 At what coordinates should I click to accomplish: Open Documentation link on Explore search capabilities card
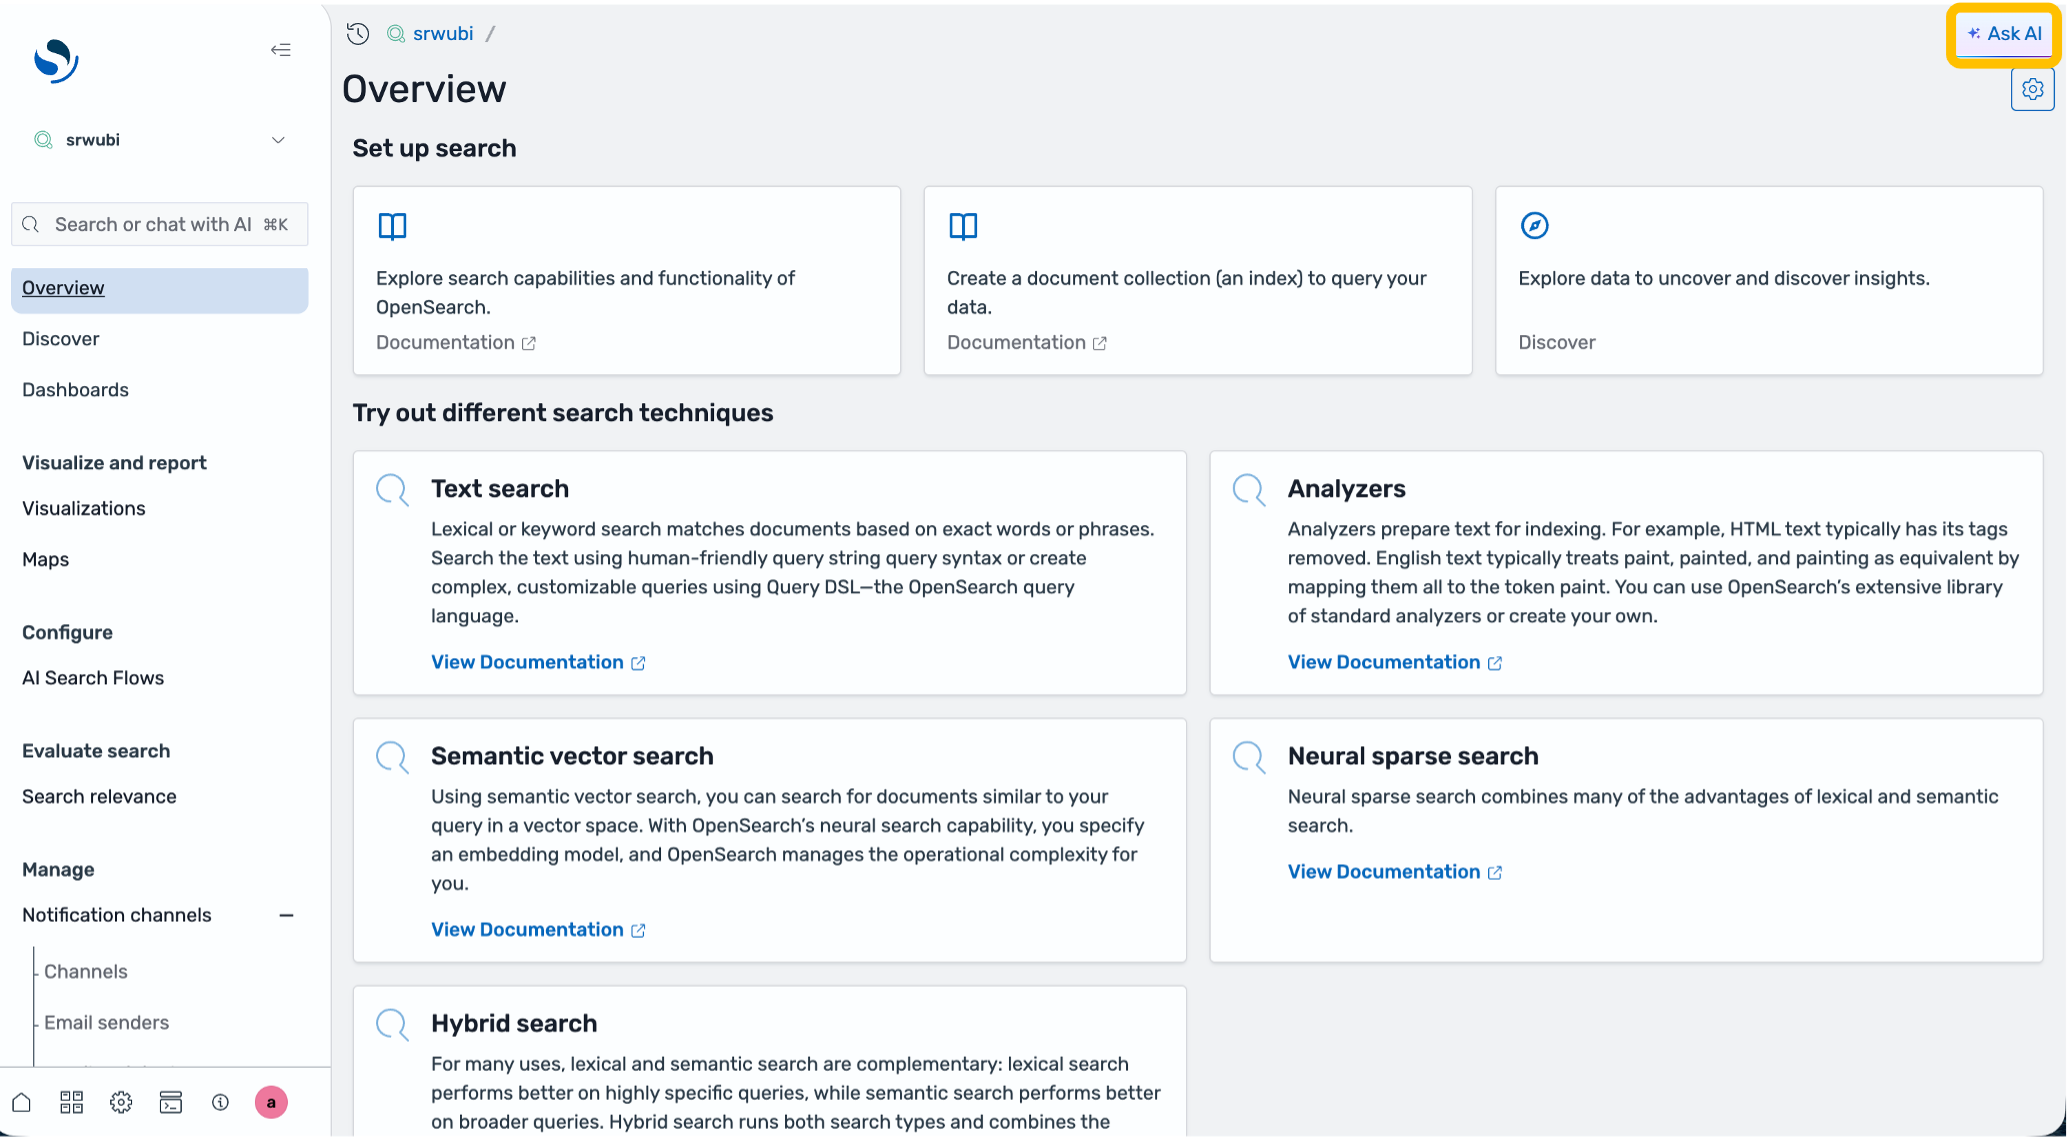[x=456, y=343]
